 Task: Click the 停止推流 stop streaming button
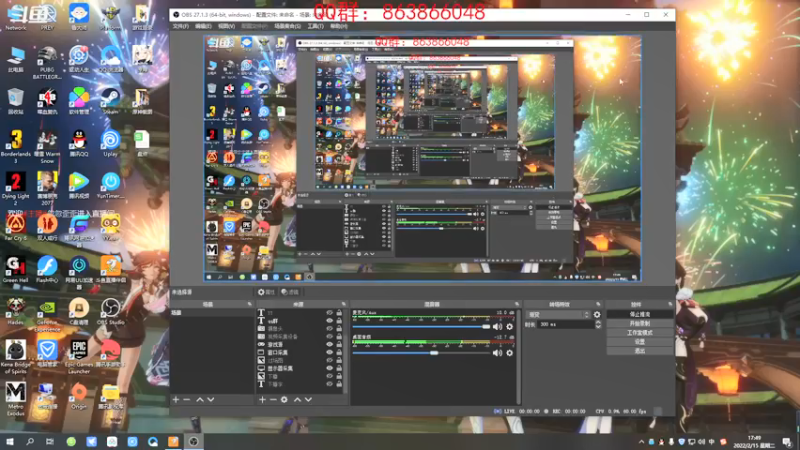[x=640, y=314]
